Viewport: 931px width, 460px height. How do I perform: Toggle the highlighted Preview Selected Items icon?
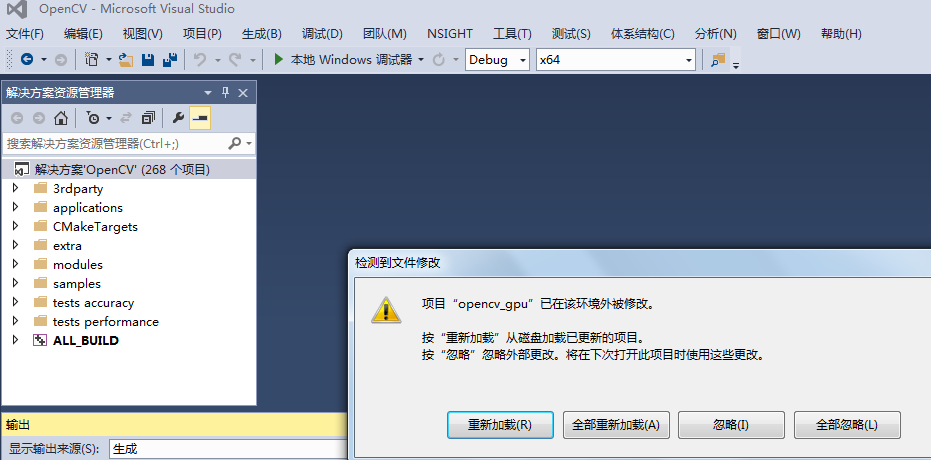pos(200,118)
